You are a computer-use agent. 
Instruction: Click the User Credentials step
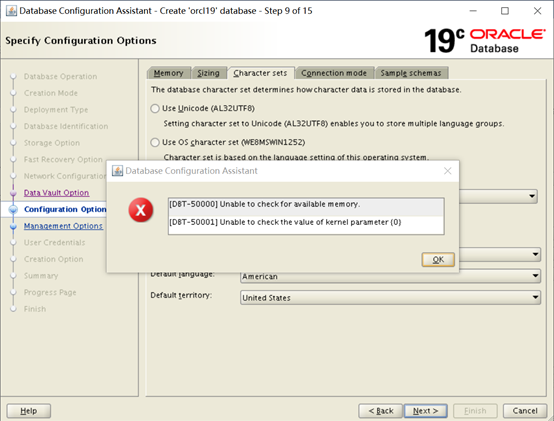point(54,243)
